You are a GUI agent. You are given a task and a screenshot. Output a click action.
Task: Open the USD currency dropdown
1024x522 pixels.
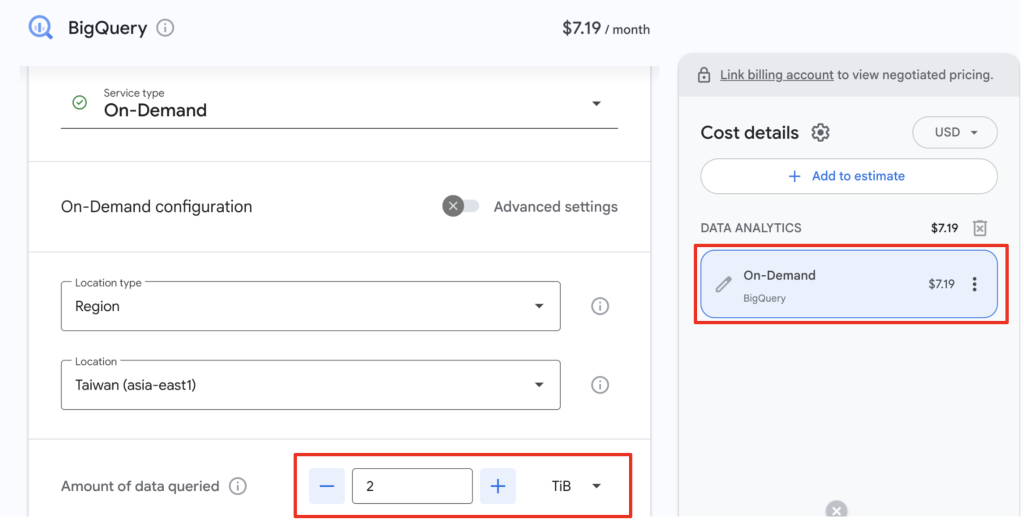955,133
